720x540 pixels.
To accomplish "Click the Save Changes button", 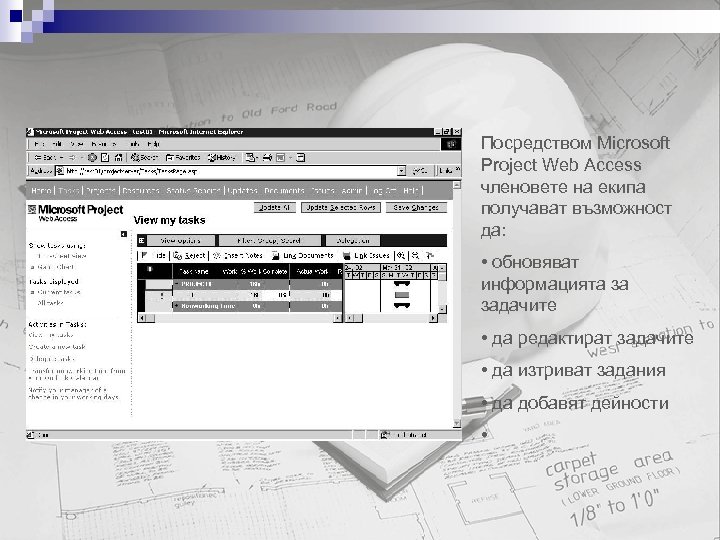I will (x=416, y=208).
